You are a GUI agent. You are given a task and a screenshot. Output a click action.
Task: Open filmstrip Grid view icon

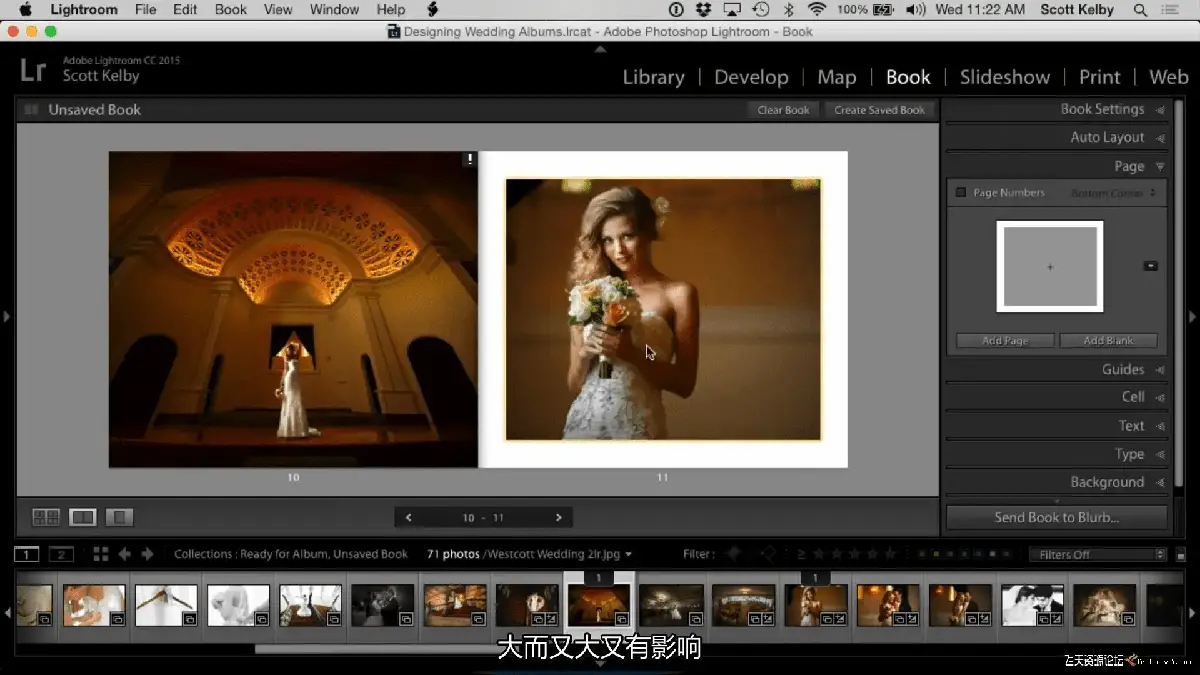point(101,554)
